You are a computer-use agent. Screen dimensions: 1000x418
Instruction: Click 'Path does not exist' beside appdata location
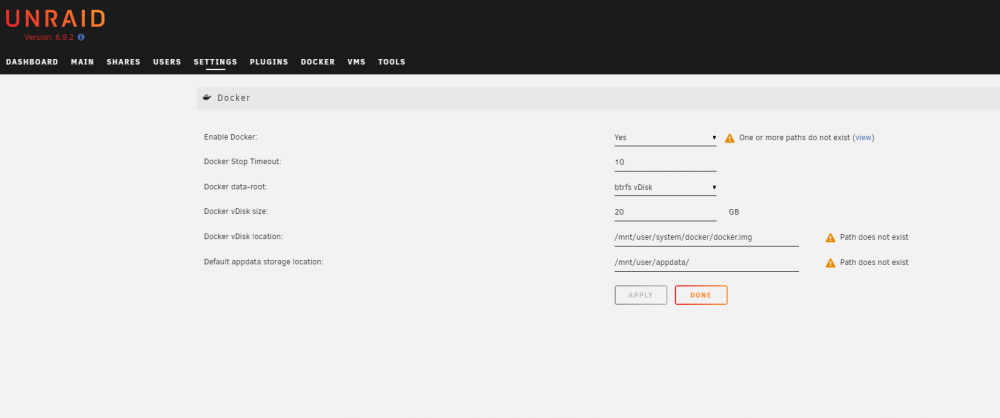[874, 262]
